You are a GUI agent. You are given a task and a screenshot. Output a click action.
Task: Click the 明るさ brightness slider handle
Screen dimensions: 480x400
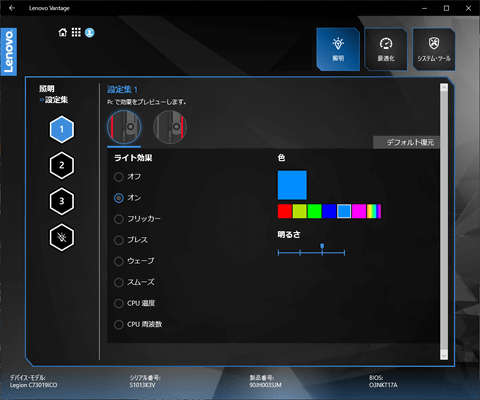coord(322,246)
